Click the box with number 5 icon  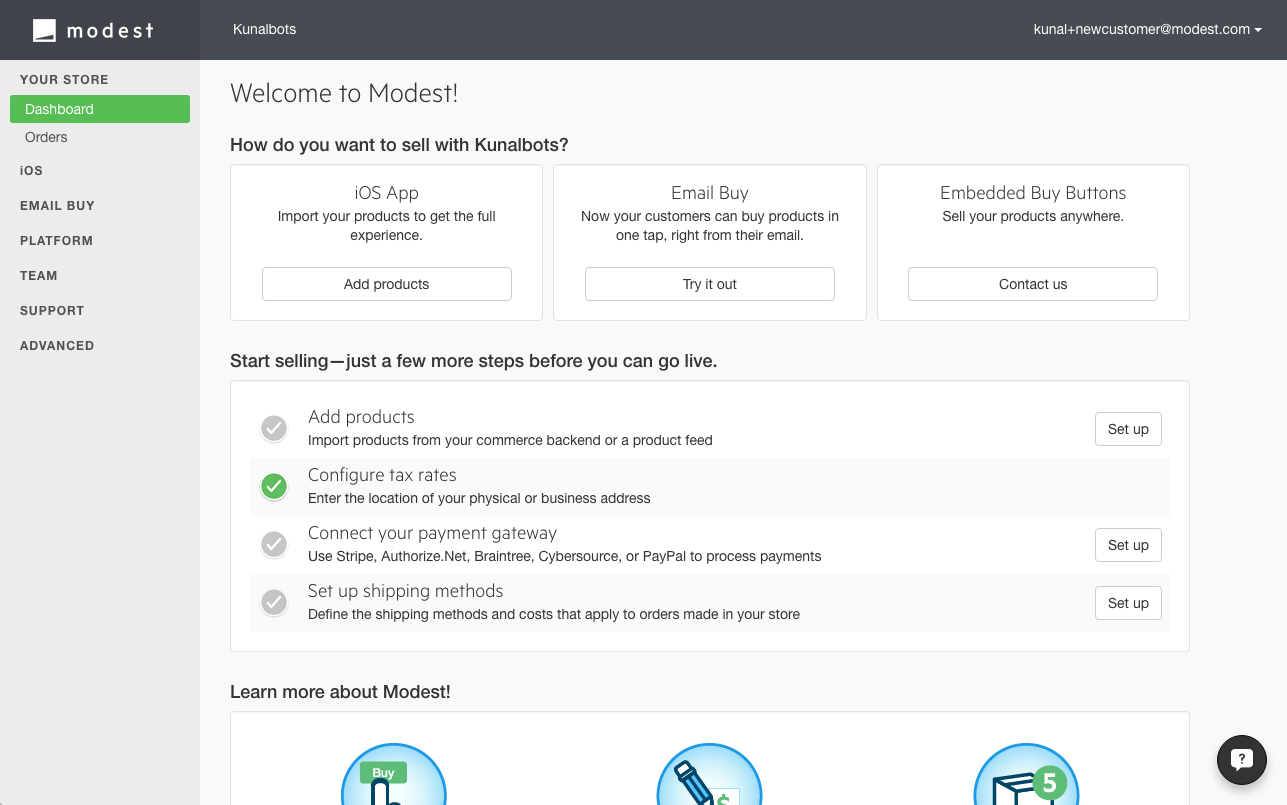click(x=1025, y=776)
